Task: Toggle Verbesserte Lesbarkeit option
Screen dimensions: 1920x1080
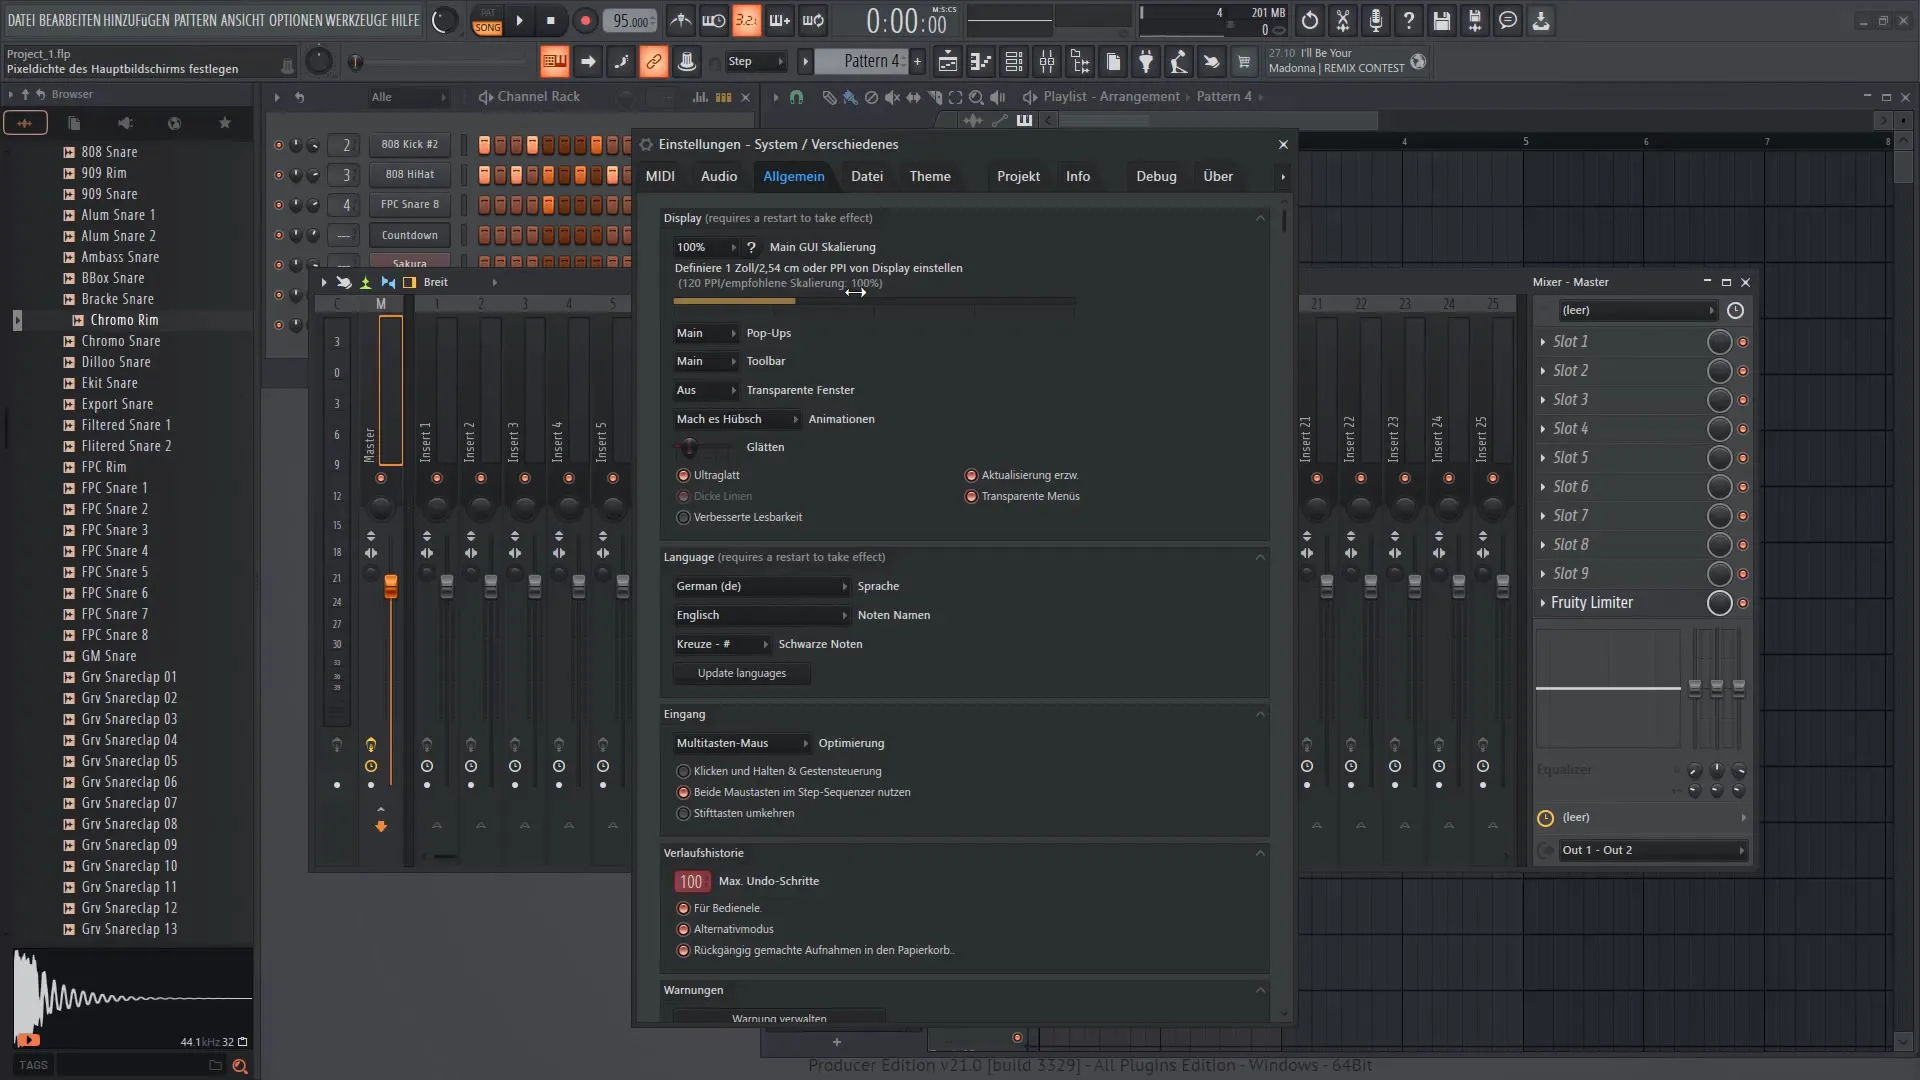Action: pyautogui.click(x=684, y=518)
